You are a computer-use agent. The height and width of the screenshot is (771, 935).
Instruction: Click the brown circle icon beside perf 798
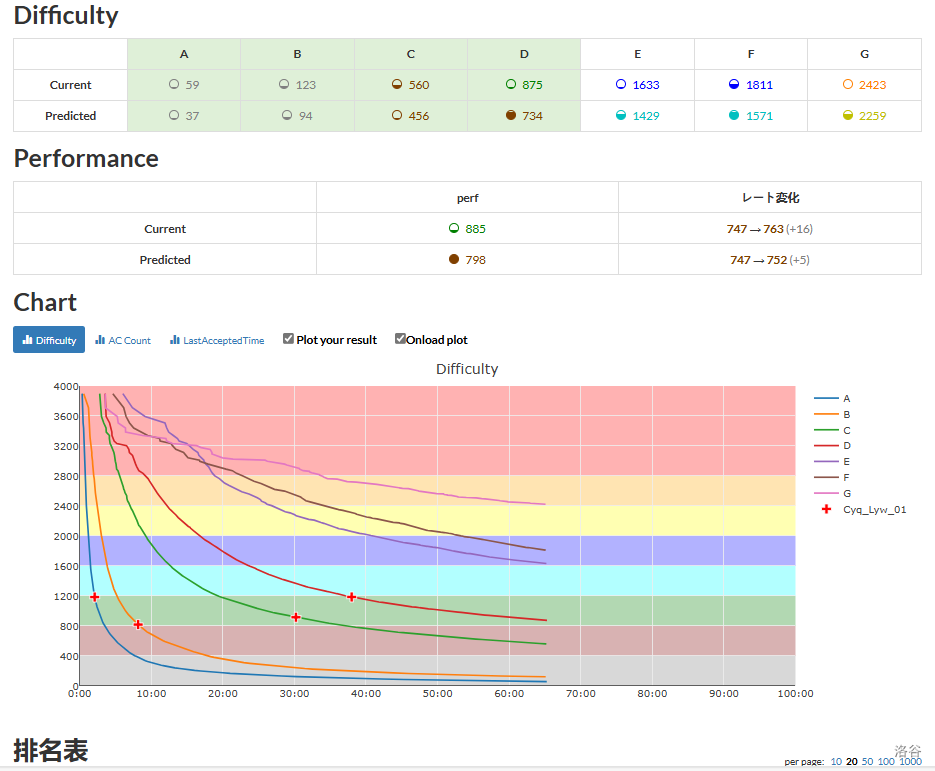[x=454, y=260]
